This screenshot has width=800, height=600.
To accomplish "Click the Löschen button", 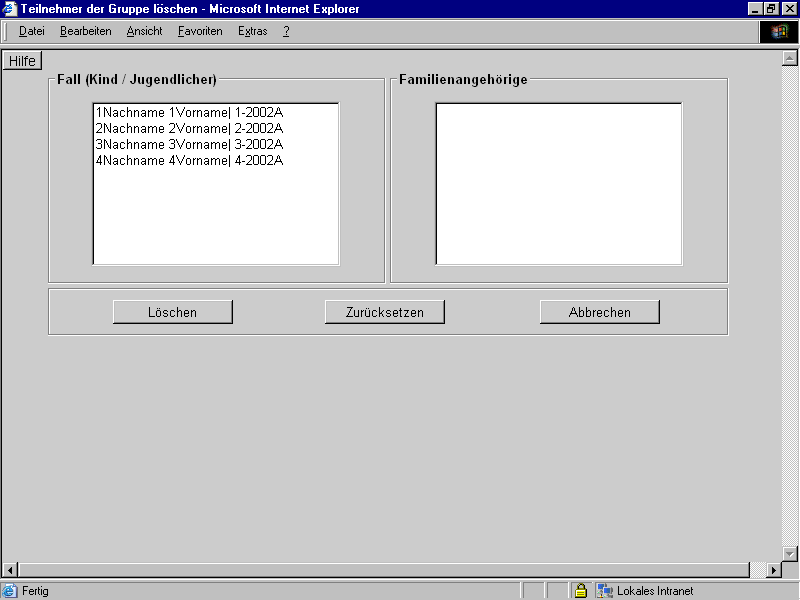I will 172,312.
